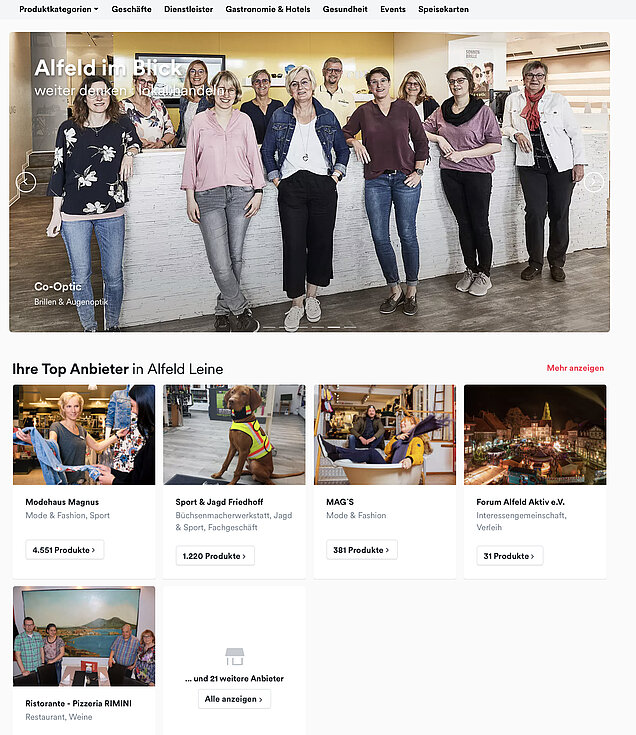Image resolution: width=636 pixels, height=735 pixels.
Task: Expand the Produktkategorien dropdown
Action: click(59, 9)
